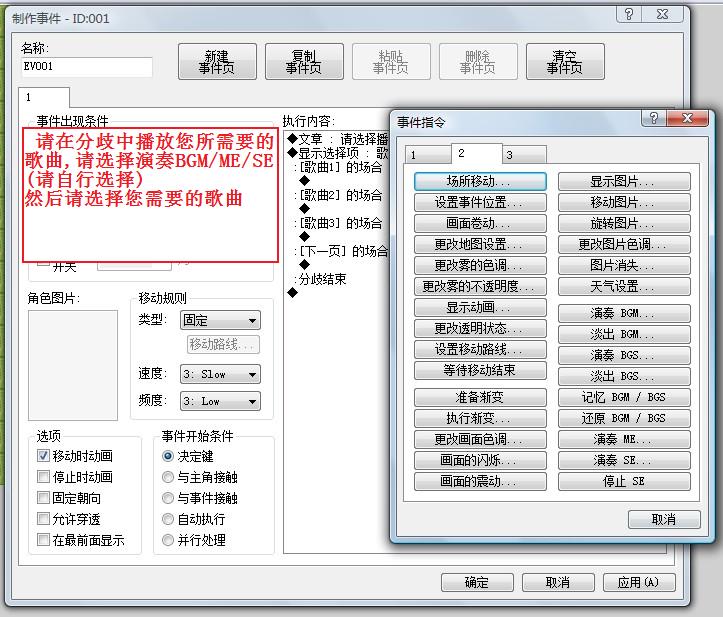Click 设置事件位置 command button
Image resolution: width=723 pixels, height=617 pixels.
pos(480,202)
